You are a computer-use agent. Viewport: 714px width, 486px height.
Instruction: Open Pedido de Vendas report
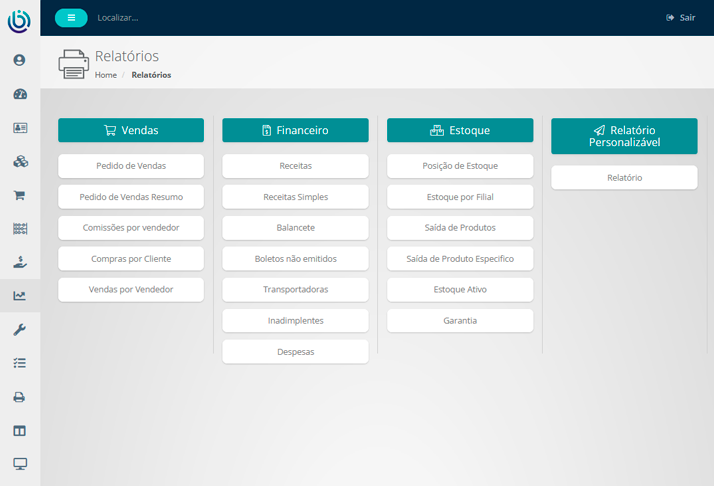tap(131, 166)
